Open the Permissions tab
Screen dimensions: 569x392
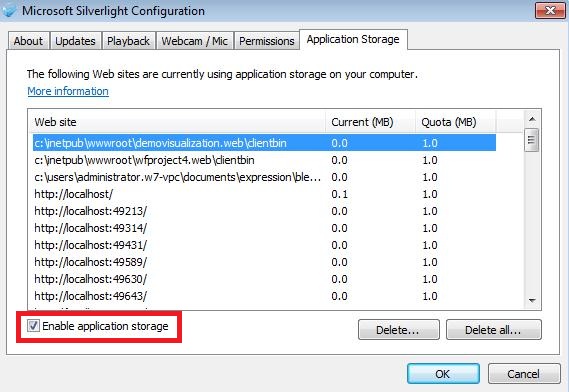(267, 41)
